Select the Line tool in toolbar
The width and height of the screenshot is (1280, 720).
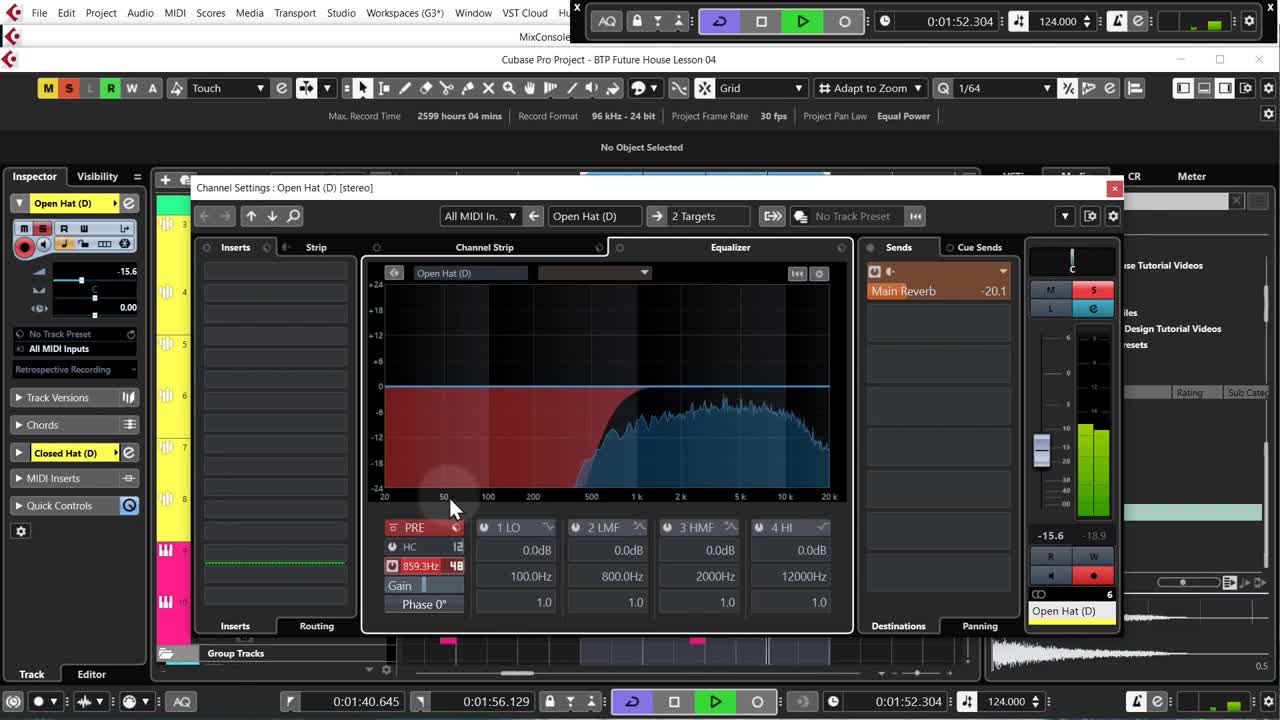(572, 88)
